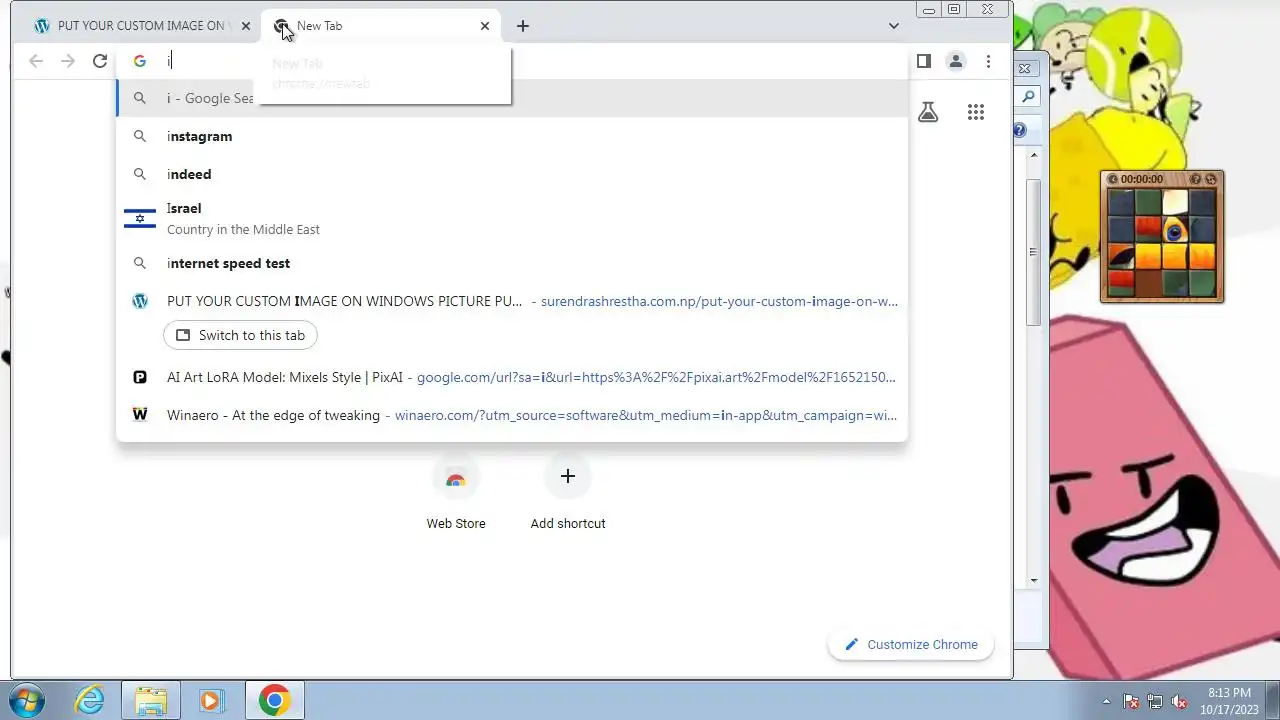Click the Show desktop strip
The height and width of the screenshot is (720, 1280).
click(1273, 700)
